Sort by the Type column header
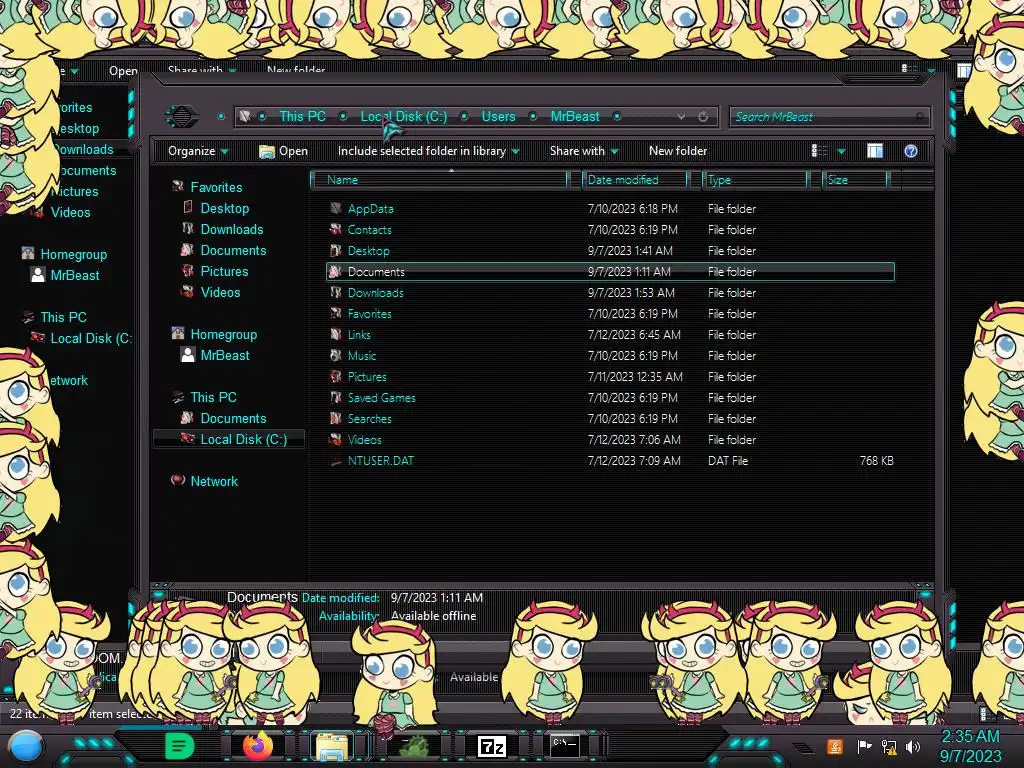 click(x=755, y=180)
